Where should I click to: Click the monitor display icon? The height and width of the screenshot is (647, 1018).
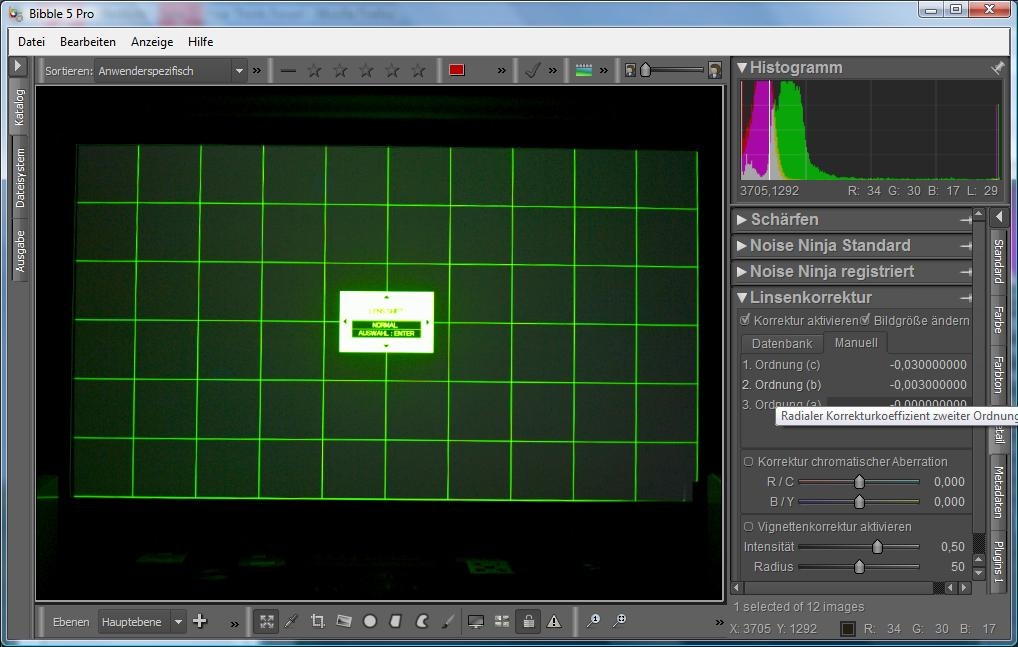[x=476, y=621]
